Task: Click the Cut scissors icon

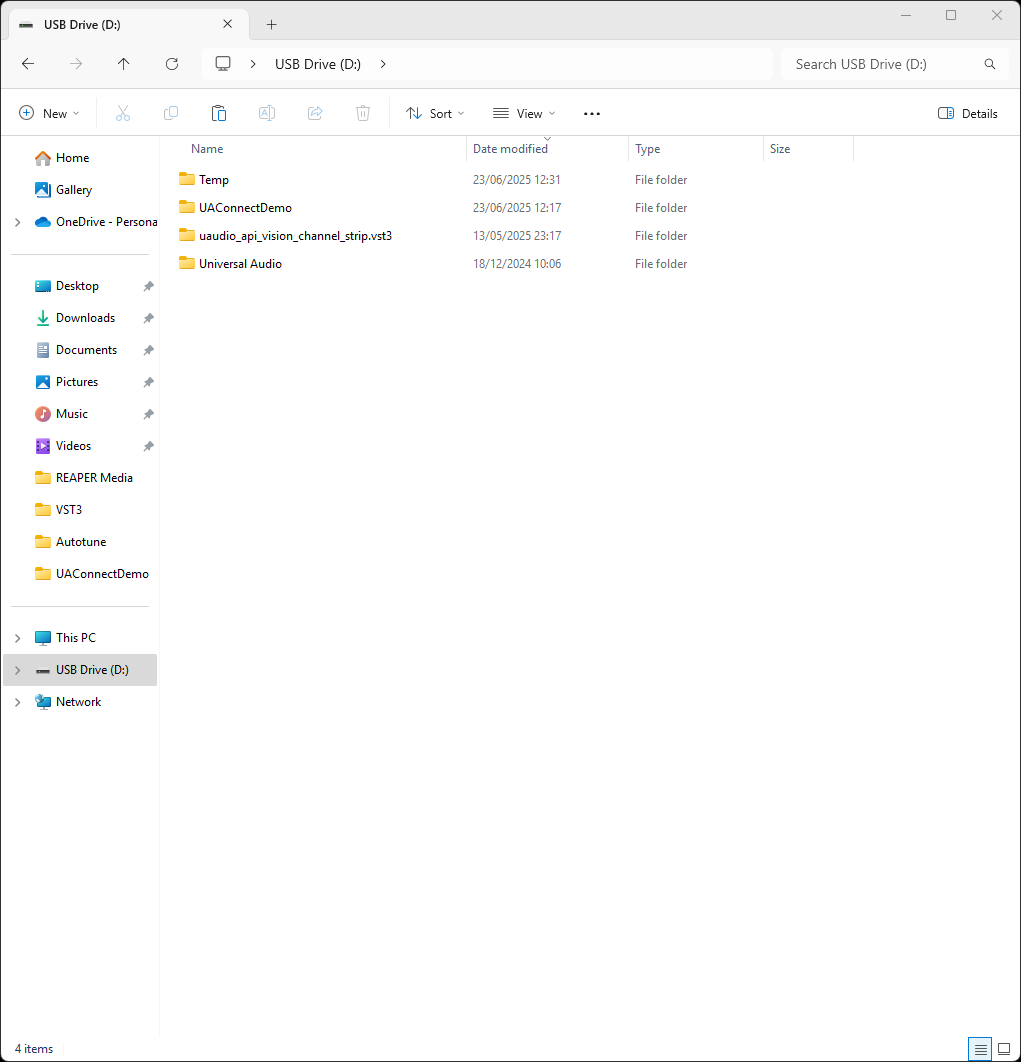Action: tap(123, 113)
